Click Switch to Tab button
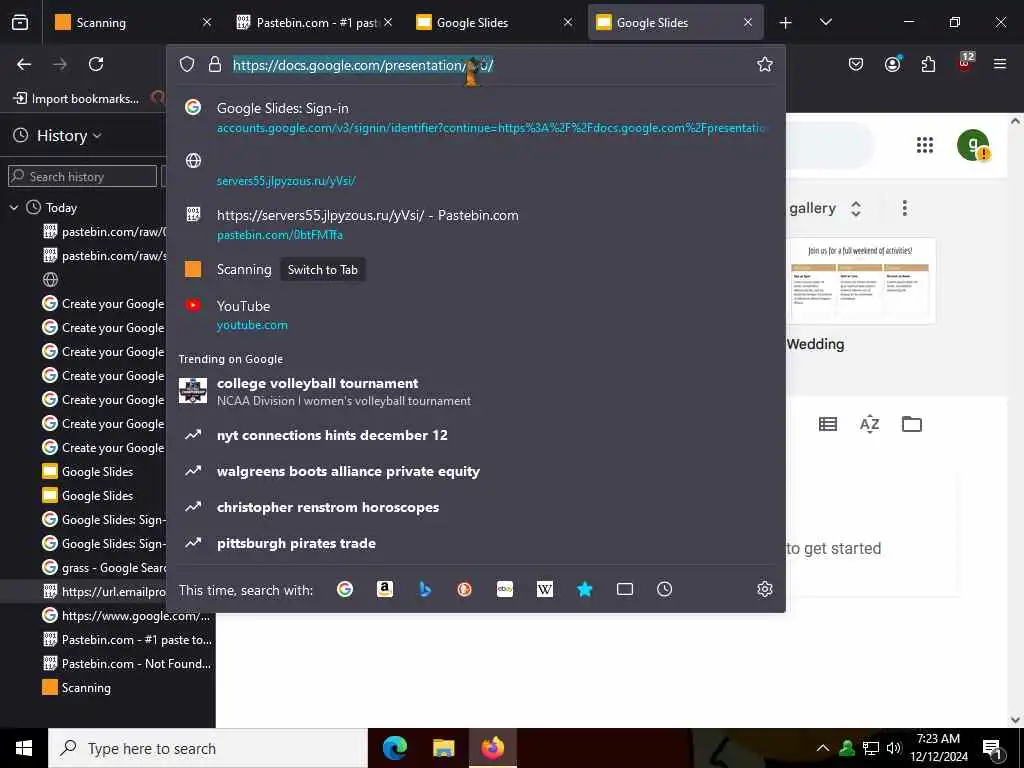 pyautogui.click(x=323, y=270)
